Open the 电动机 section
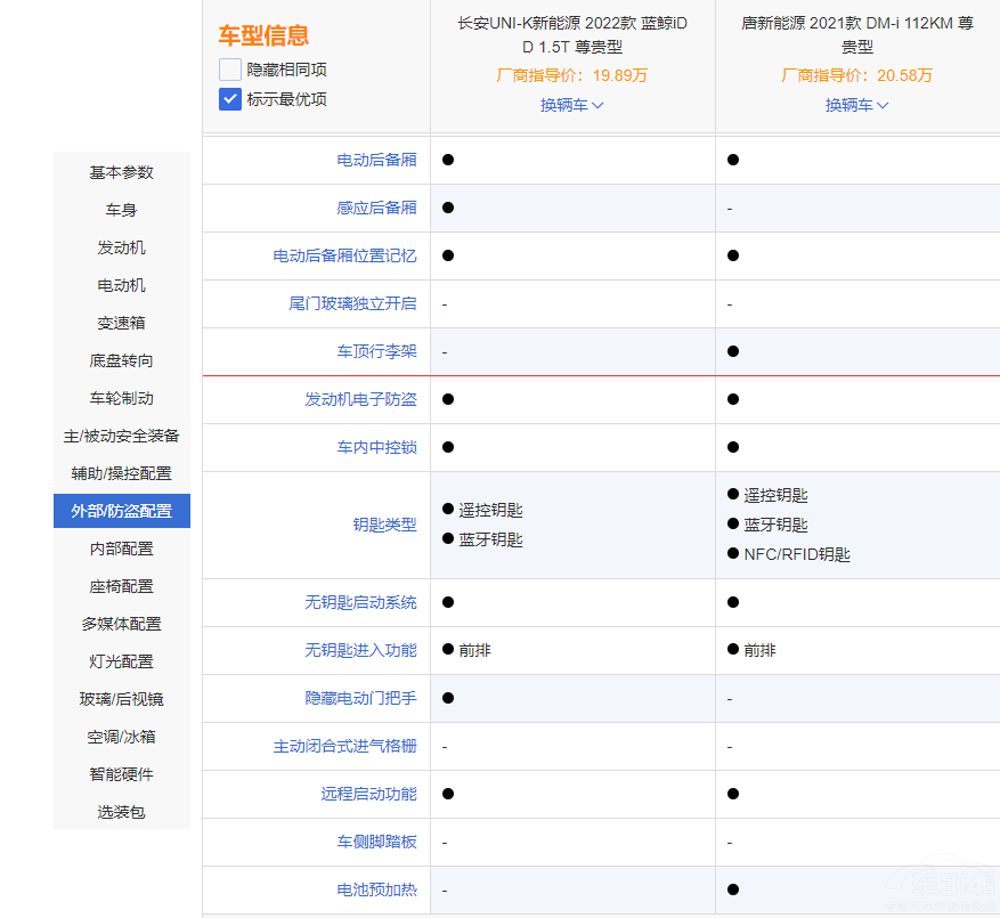 pyautogui.click(x=121, y=285)
